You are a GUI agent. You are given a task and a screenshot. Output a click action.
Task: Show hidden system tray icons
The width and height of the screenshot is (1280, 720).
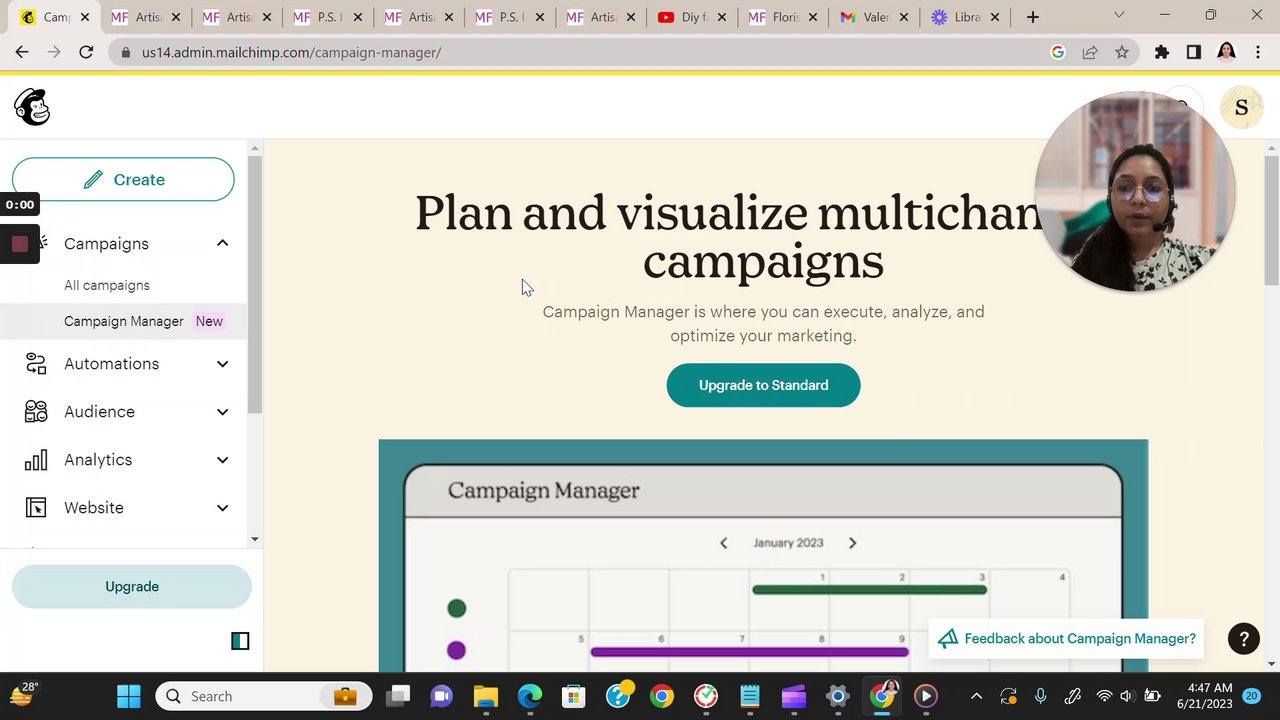[977, 696]
